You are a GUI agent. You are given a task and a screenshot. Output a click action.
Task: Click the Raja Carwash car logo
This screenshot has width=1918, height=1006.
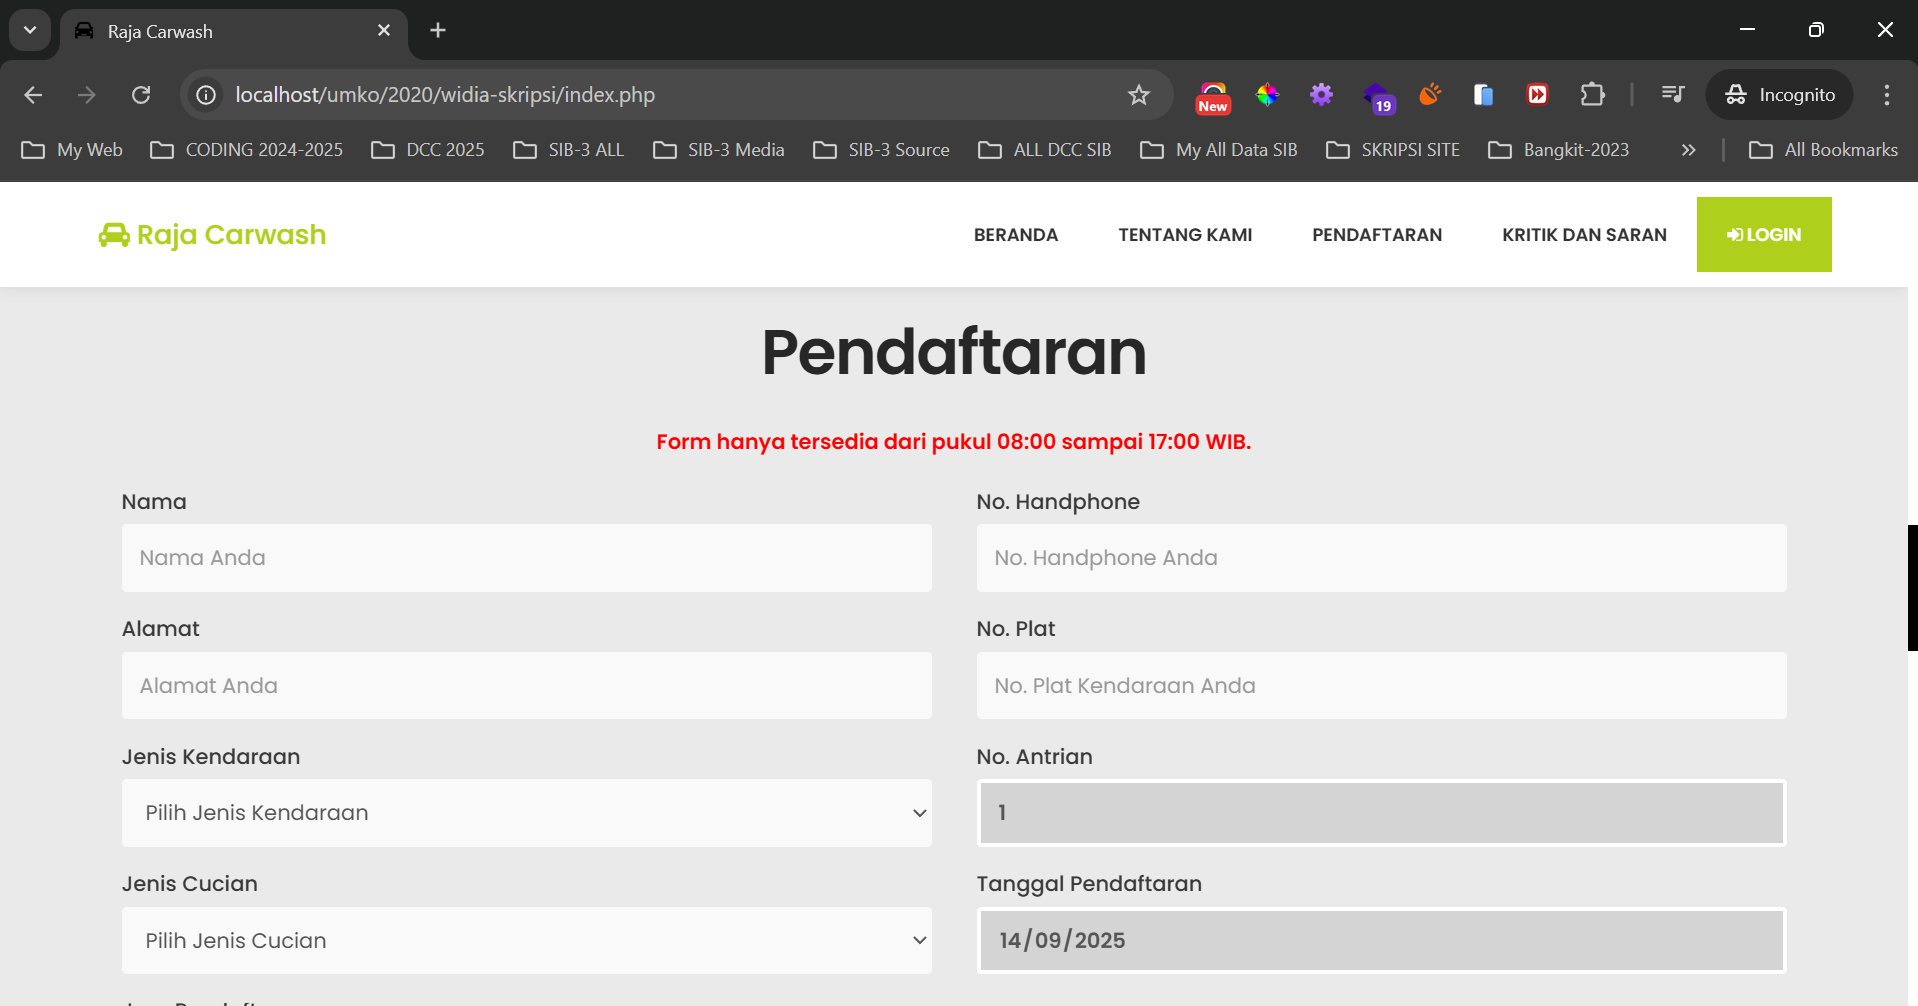coord(114,234)
